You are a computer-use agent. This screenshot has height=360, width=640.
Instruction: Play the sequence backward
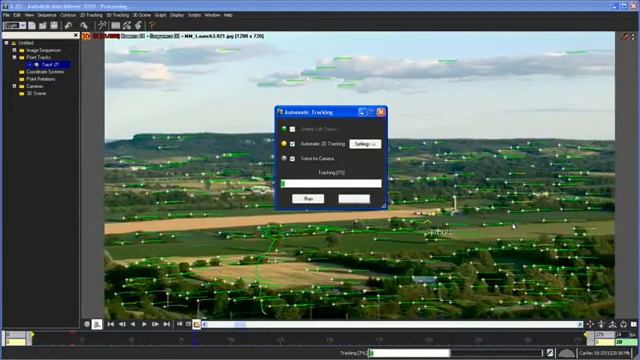(133, 324)
